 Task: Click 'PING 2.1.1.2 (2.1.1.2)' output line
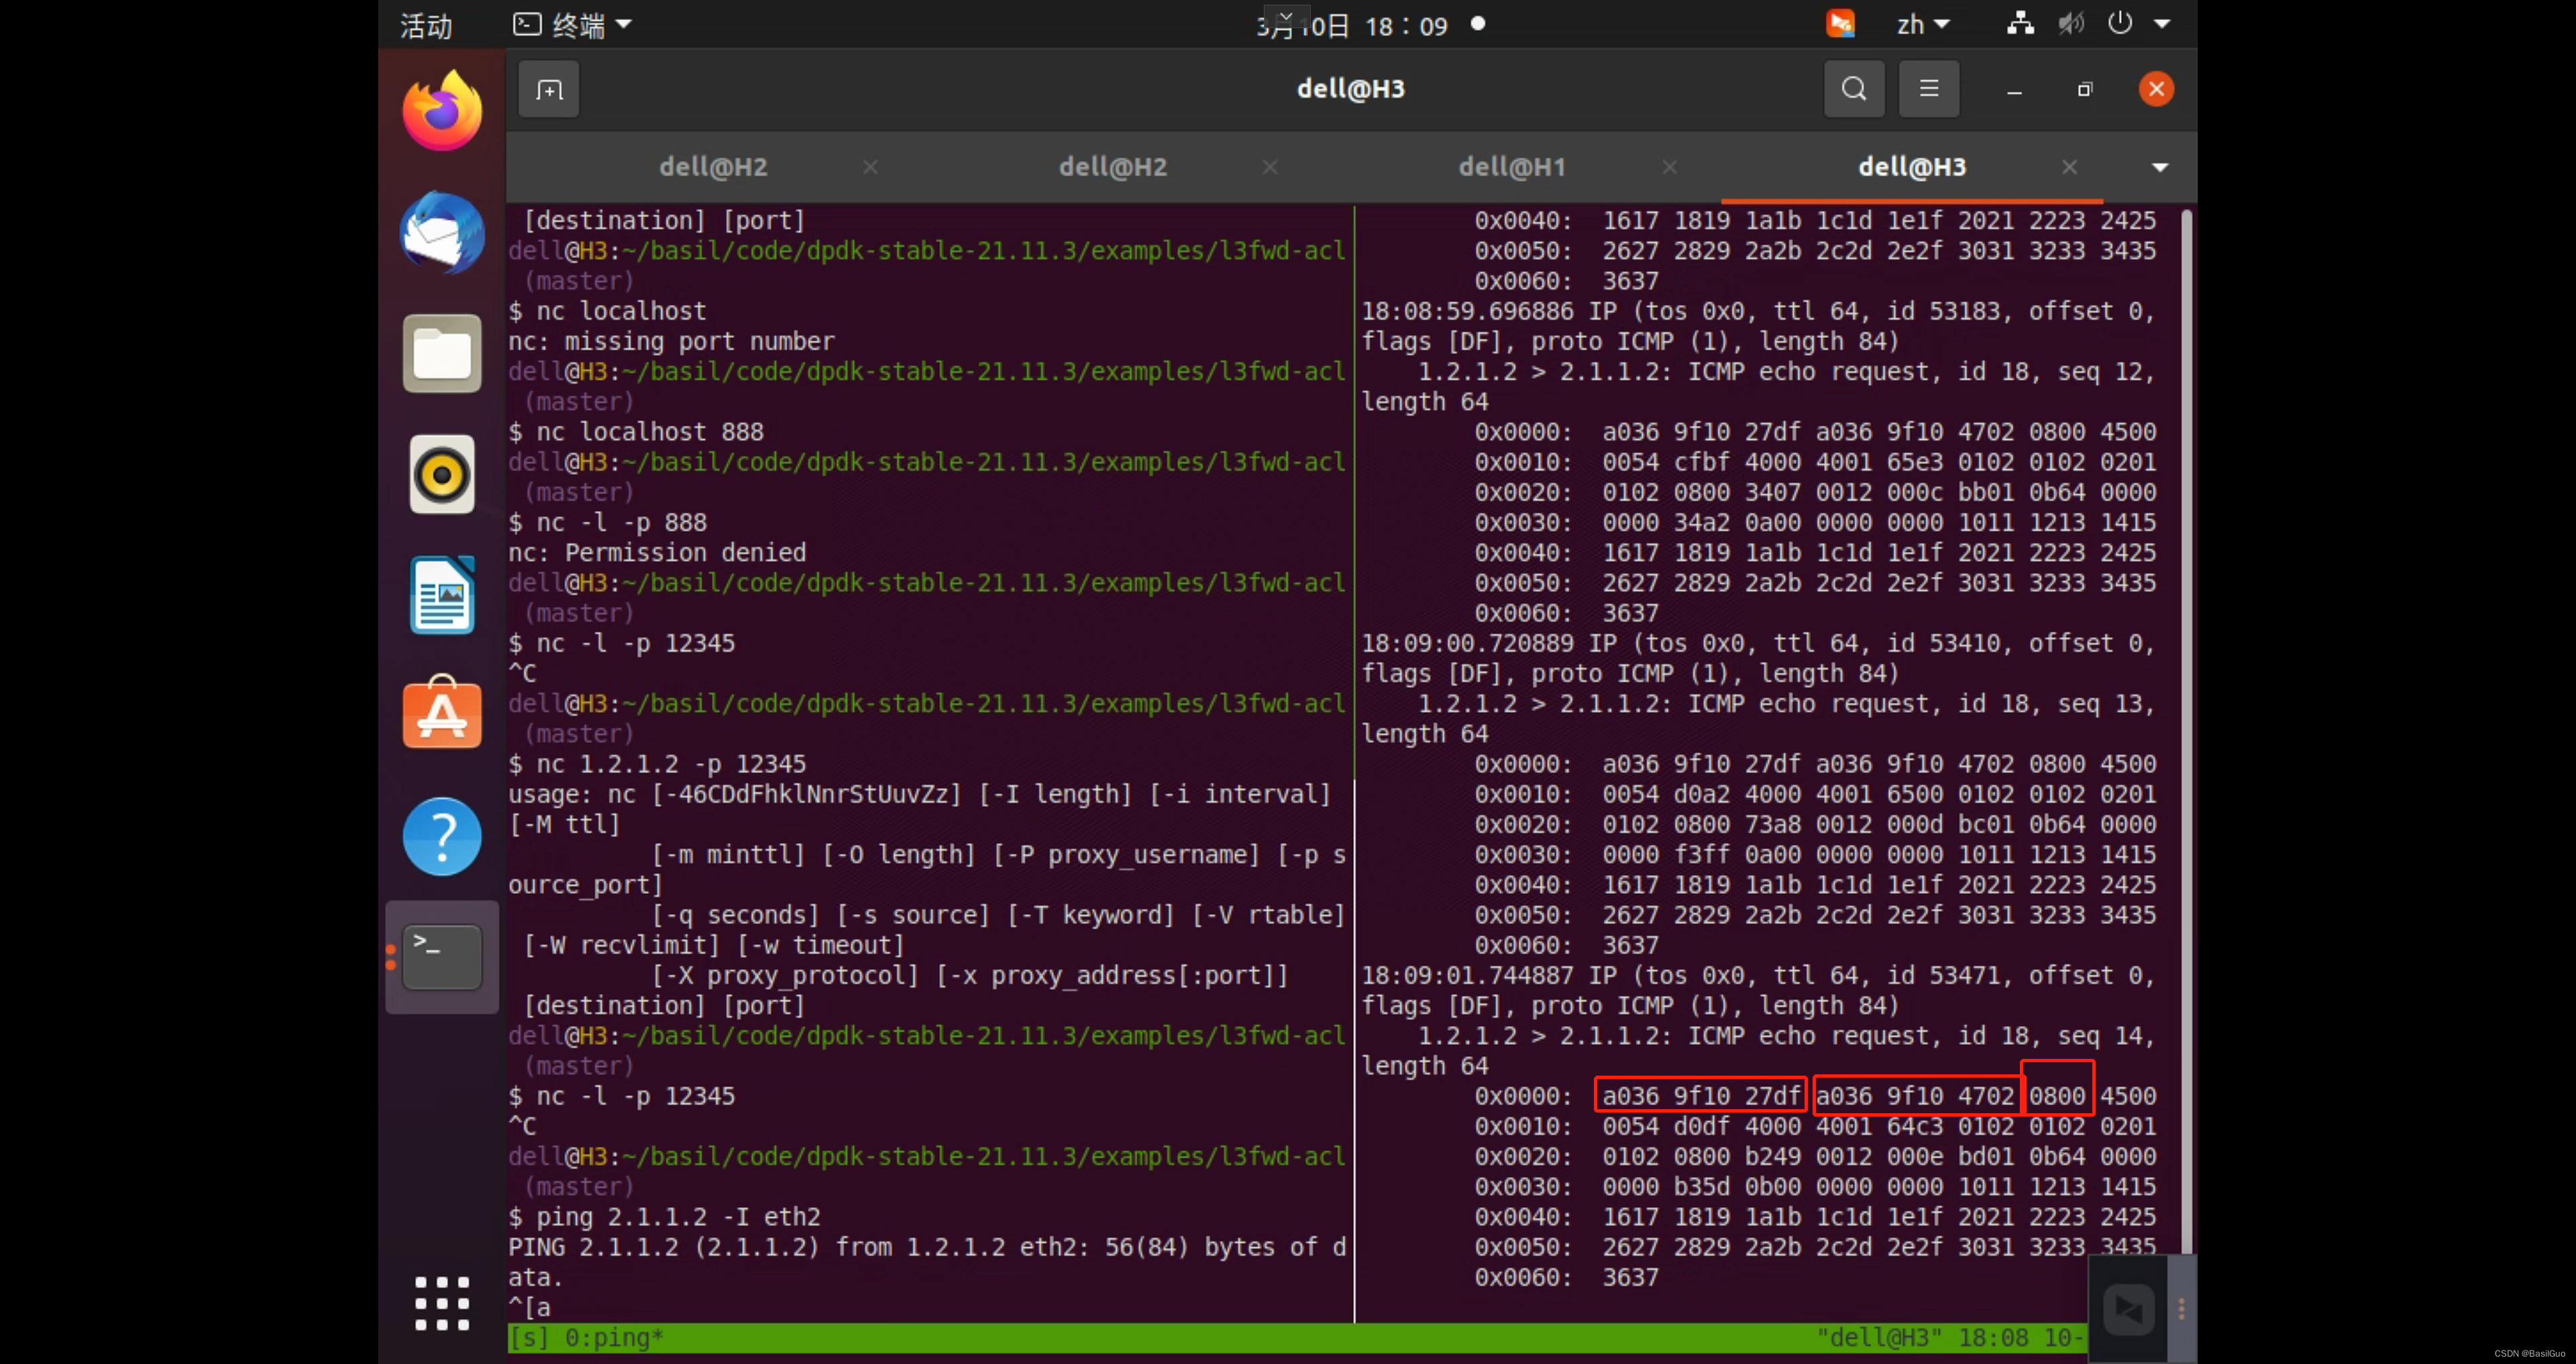(927, 1247)
